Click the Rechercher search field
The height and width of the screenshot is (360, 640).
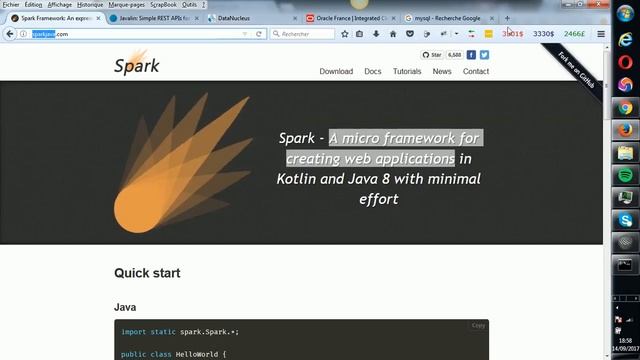(302, 34)
